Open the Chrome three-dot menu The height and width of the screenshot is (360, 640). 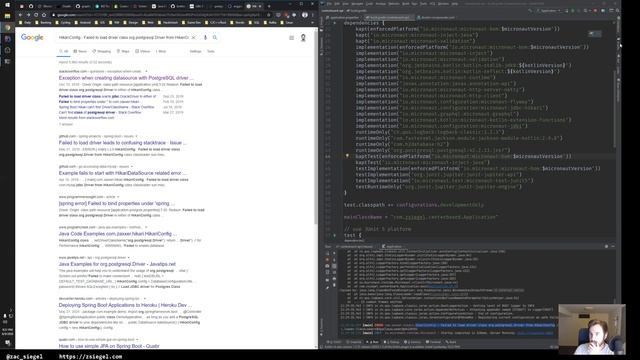click(313, 15)
